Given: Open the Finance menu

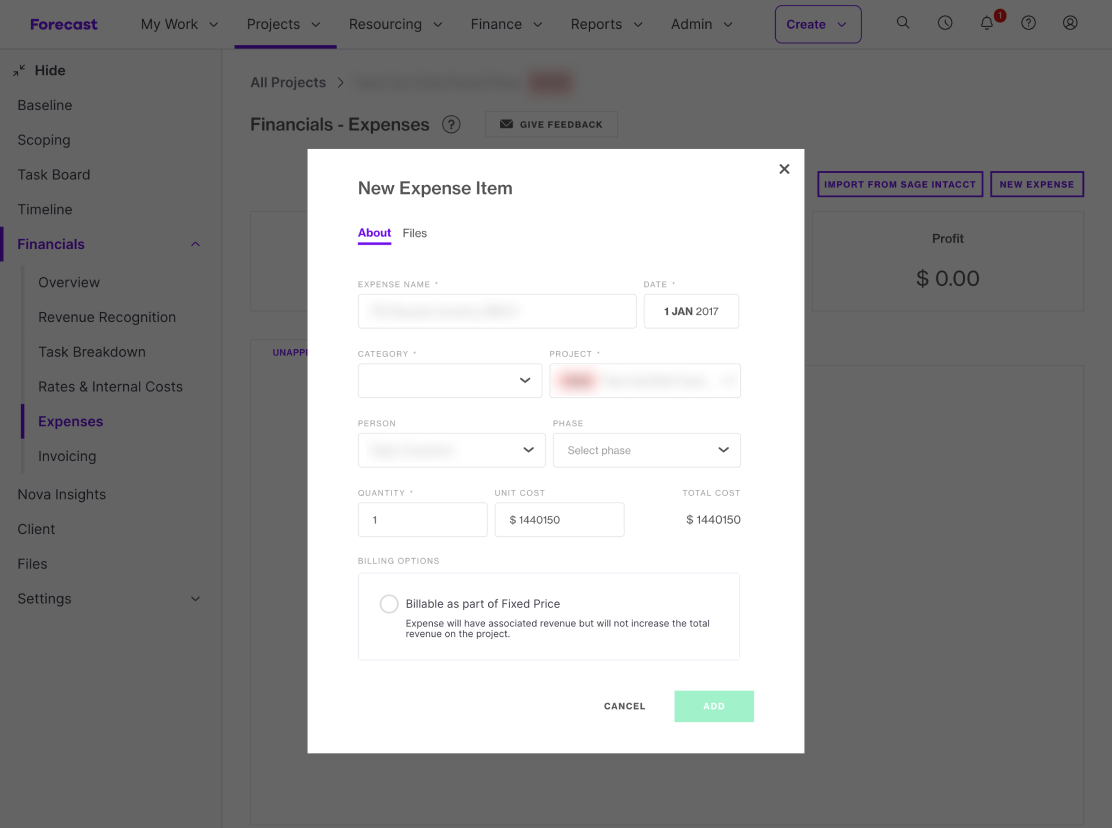Looking at the screenshot, I should coord(506,24).
